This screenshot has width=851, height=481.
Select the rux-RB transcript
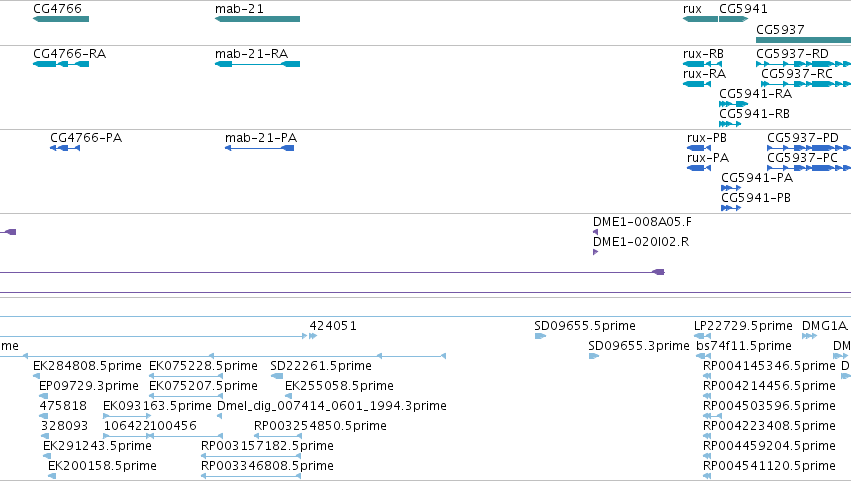pyautogui.click(x=702, y=64)
